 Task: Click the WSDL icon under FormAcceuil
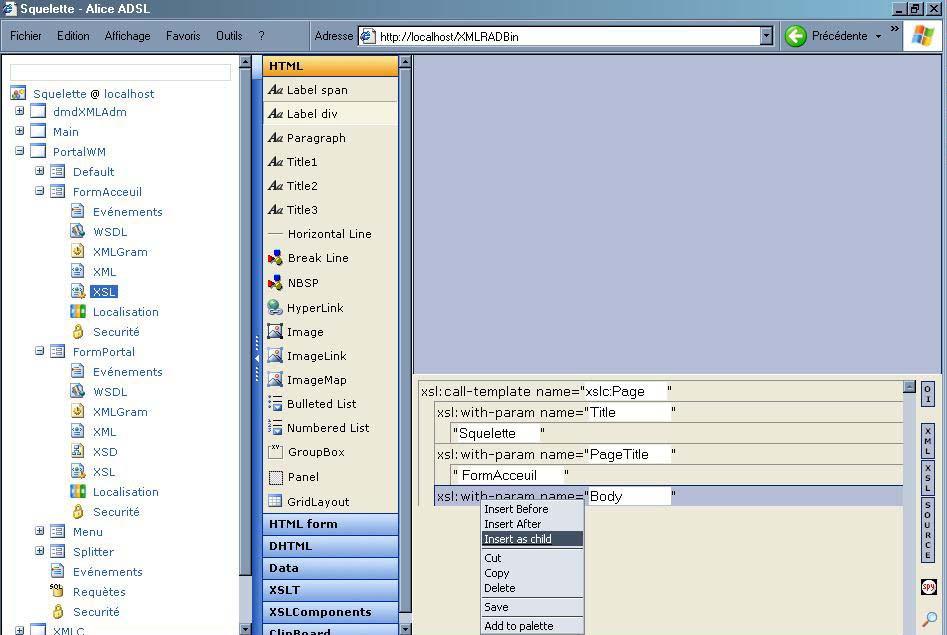[78, 232]
